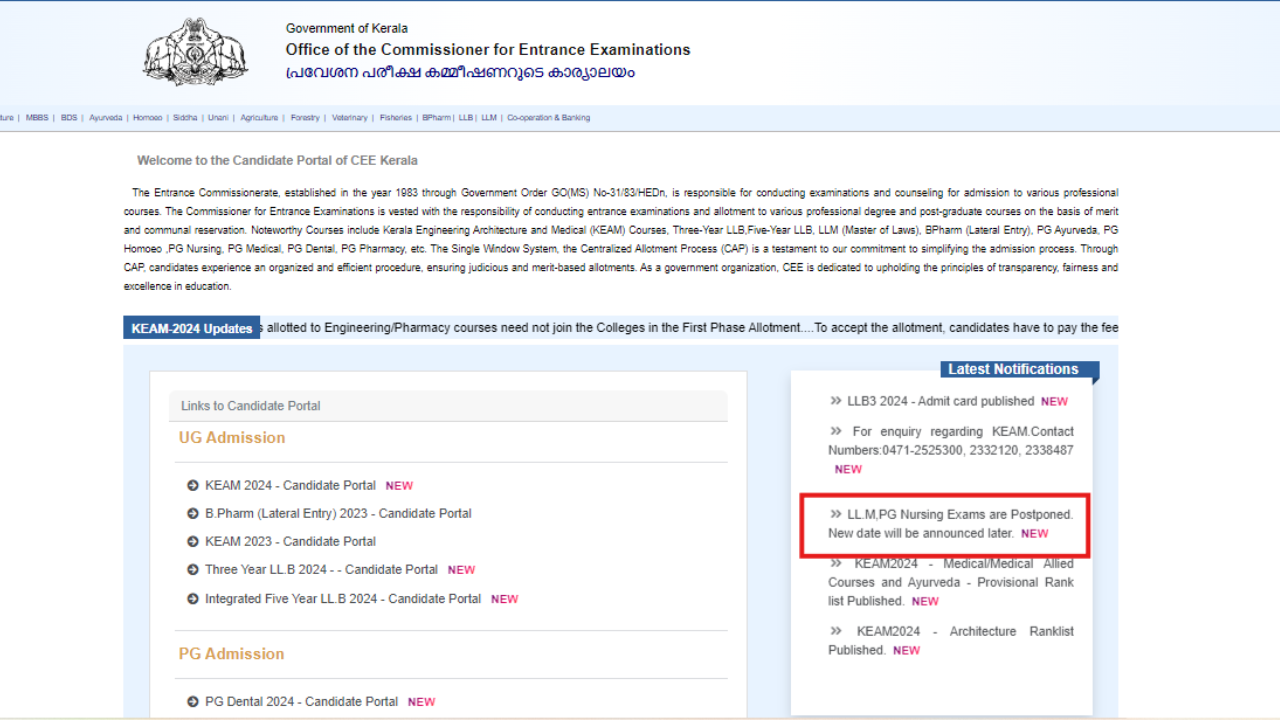
Task: Open the LLB menu item
Action: tap(466, 118)
